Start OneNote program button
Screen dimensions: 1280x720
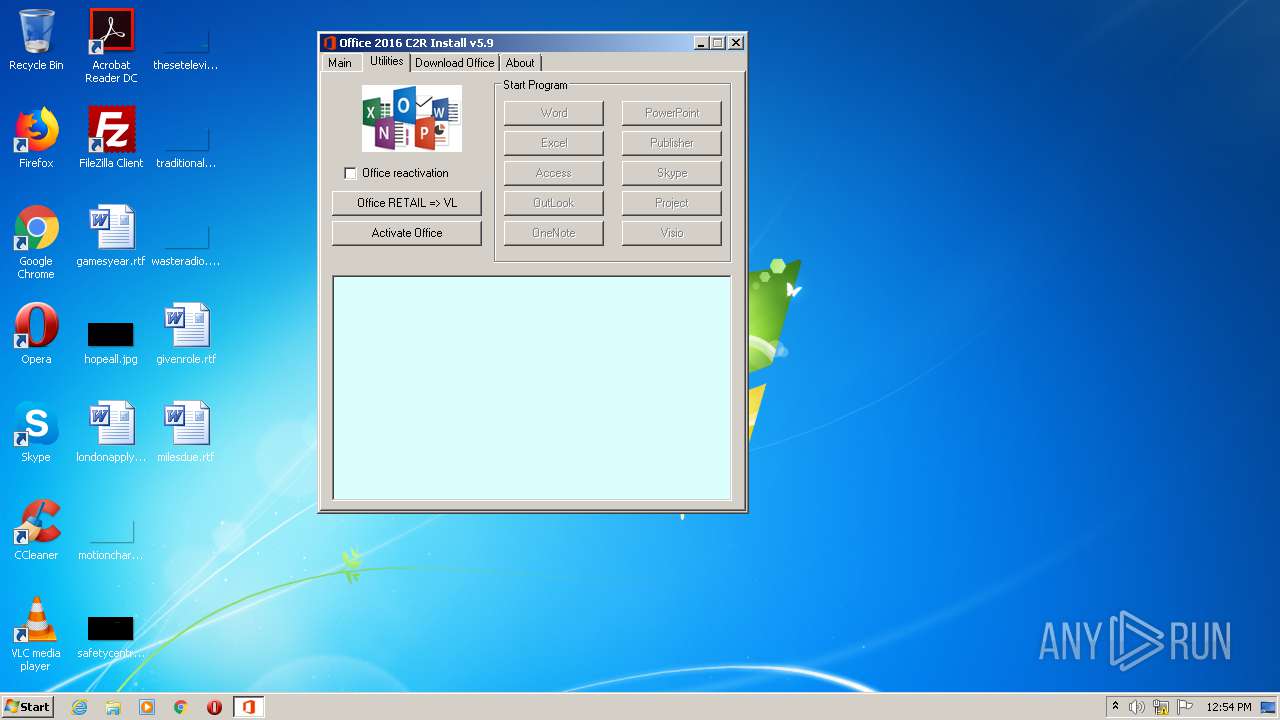(x=554, y=233)
